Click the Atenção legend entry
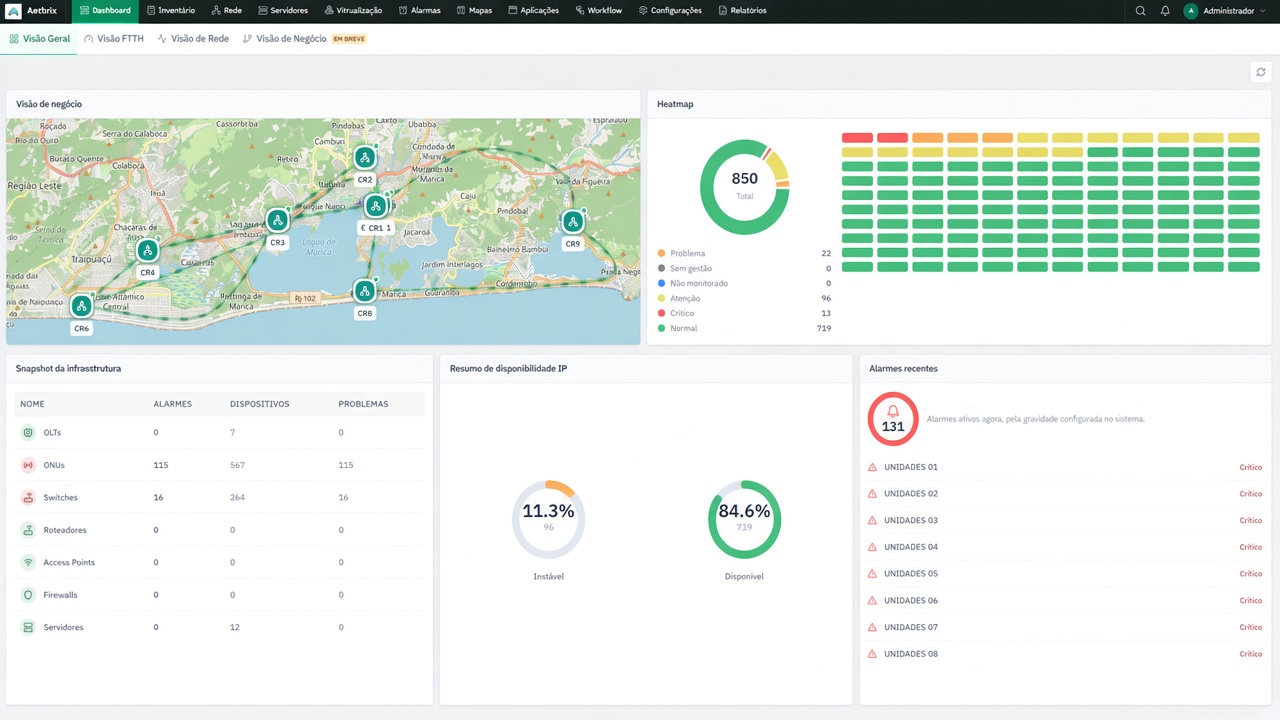This screenshot has width=1280, height=720. pos(744,298)
